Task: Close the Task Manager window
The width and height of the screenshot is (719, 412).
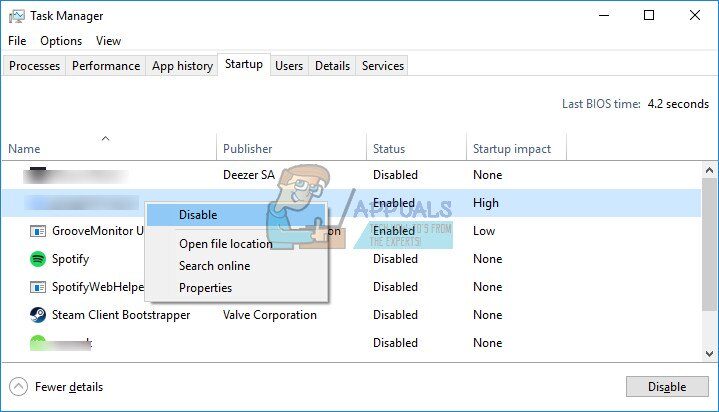Action: pos(694,16)
